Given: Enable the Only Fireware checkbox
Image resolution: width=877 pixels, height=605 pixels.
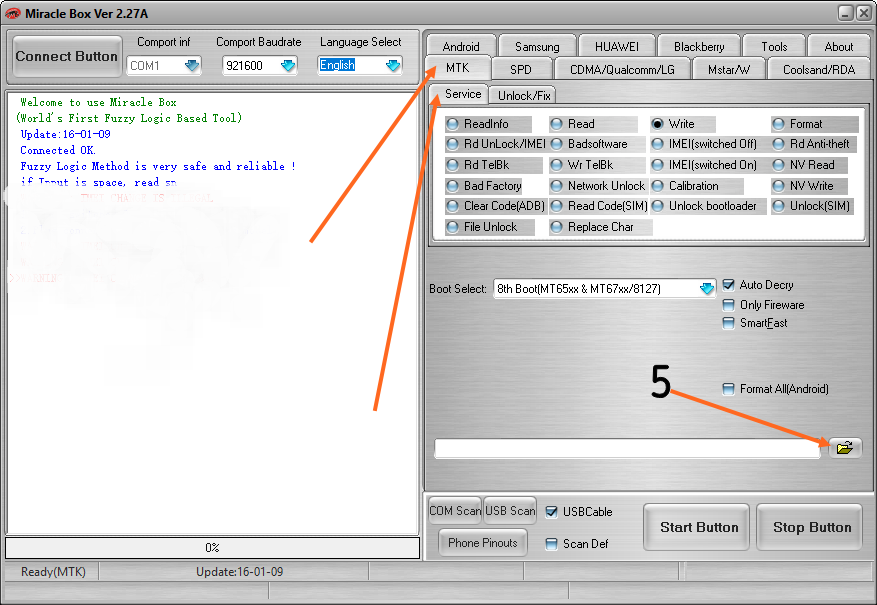Looking at the screenshot, I should (728, 305).
